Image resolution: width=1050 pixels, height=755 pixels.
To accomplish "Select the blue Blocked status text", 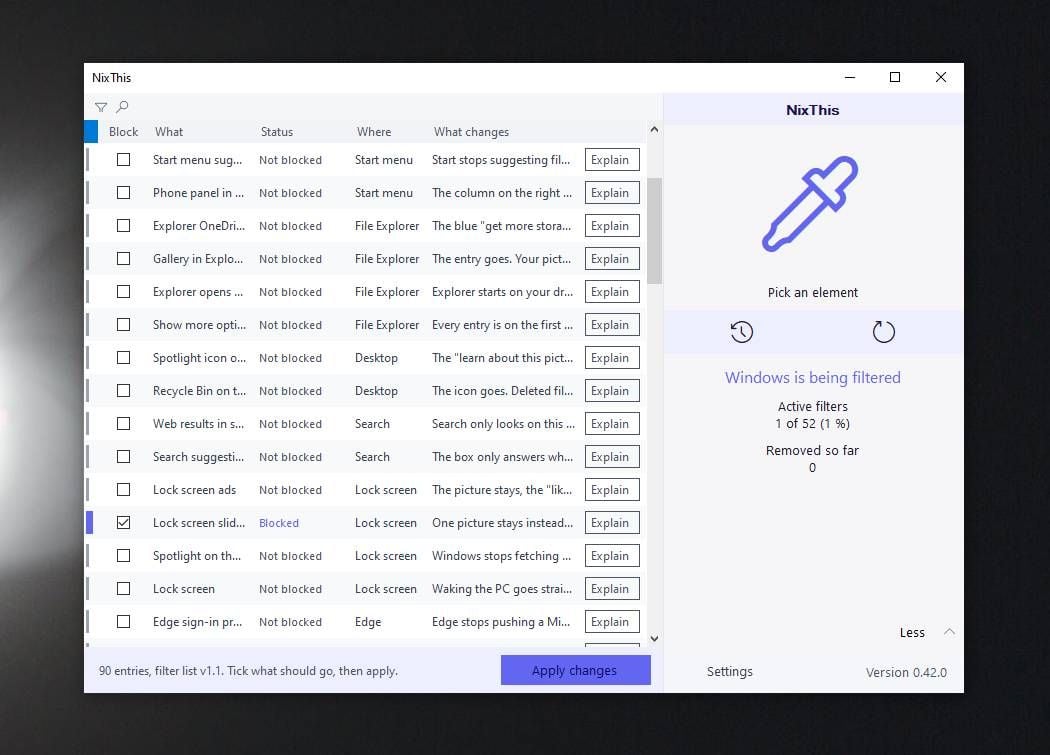I will point(279,523).
